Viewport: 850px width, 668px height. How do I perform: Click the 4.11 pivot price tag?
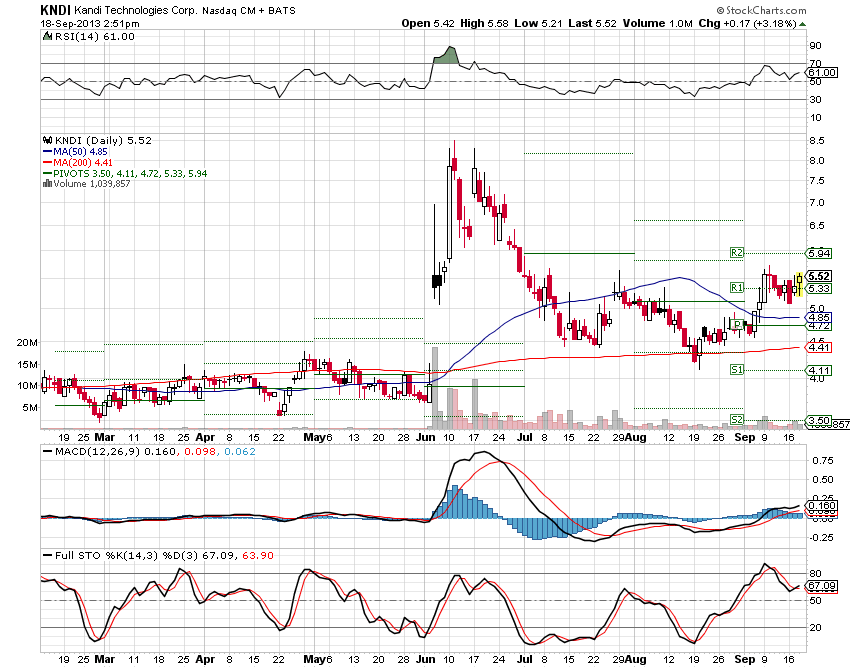coord(819,371)
